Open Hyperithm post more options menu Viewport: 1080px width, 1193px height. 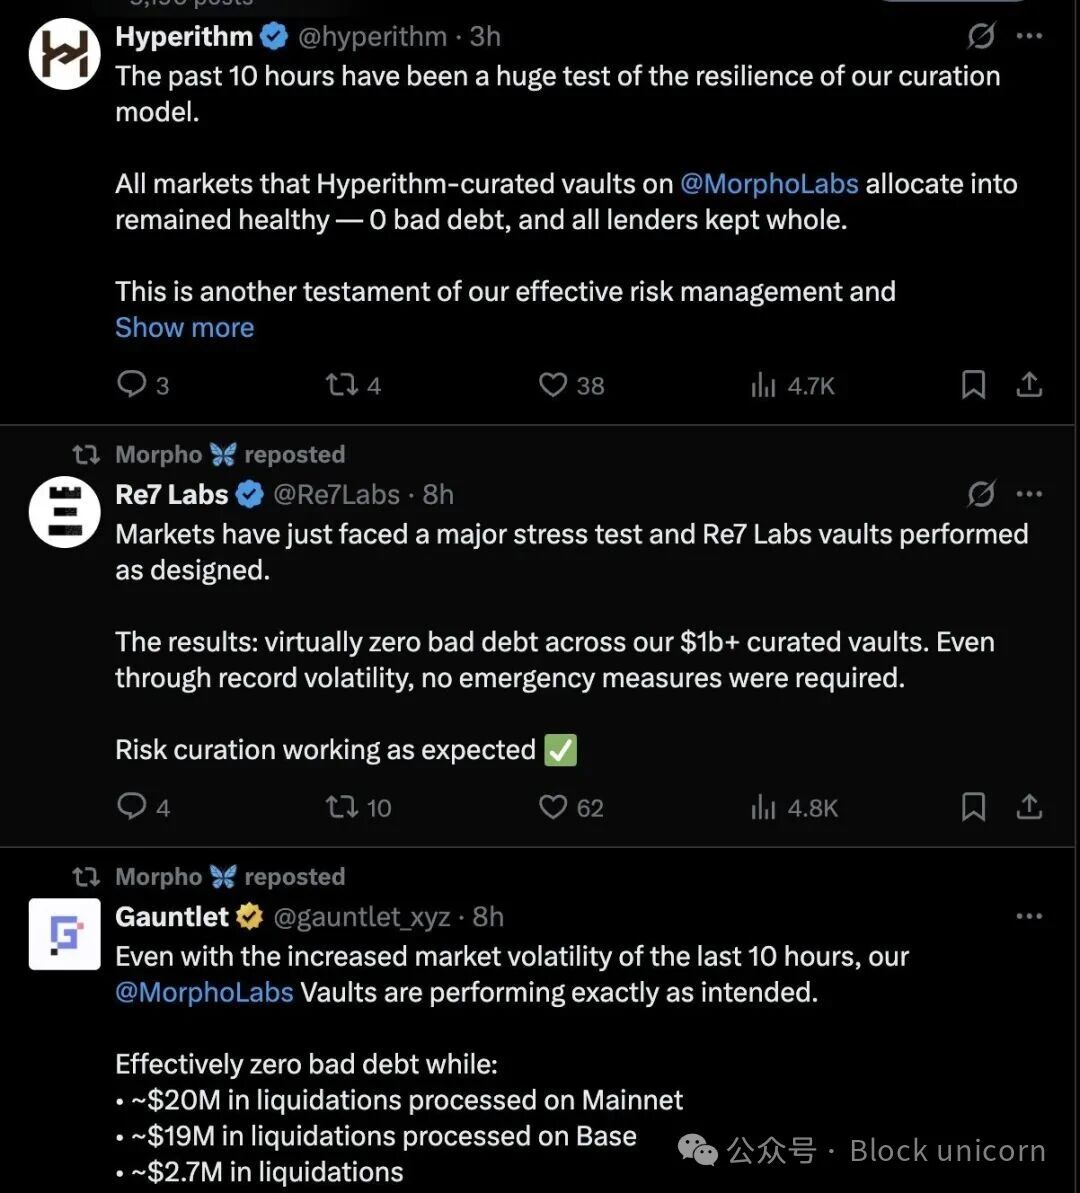[x=1029, y=37]
